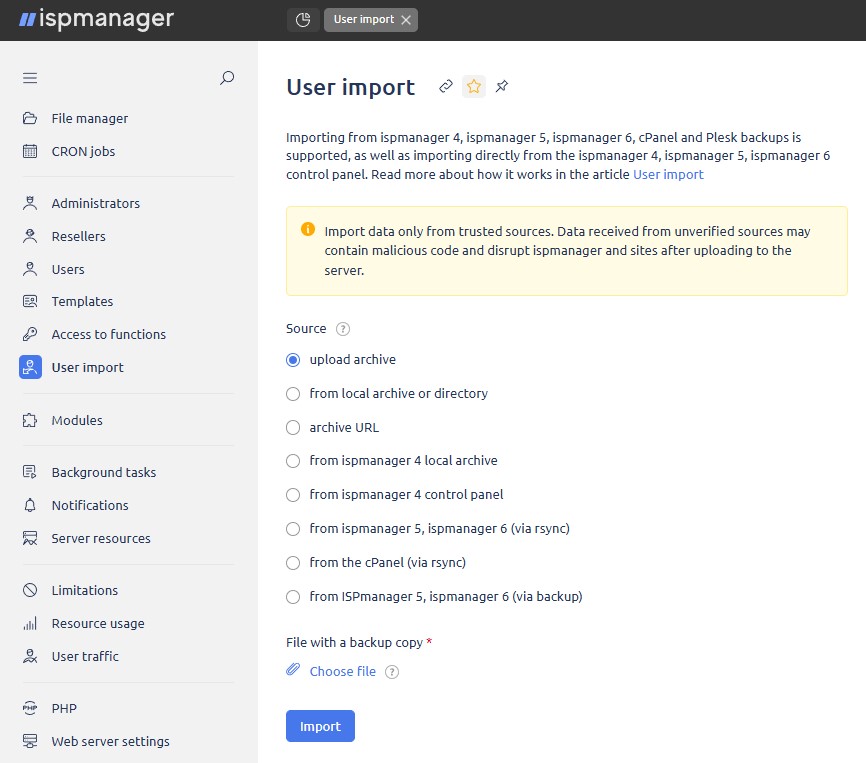Pin the User import page
866x763 pixels.
pos(501,87)
